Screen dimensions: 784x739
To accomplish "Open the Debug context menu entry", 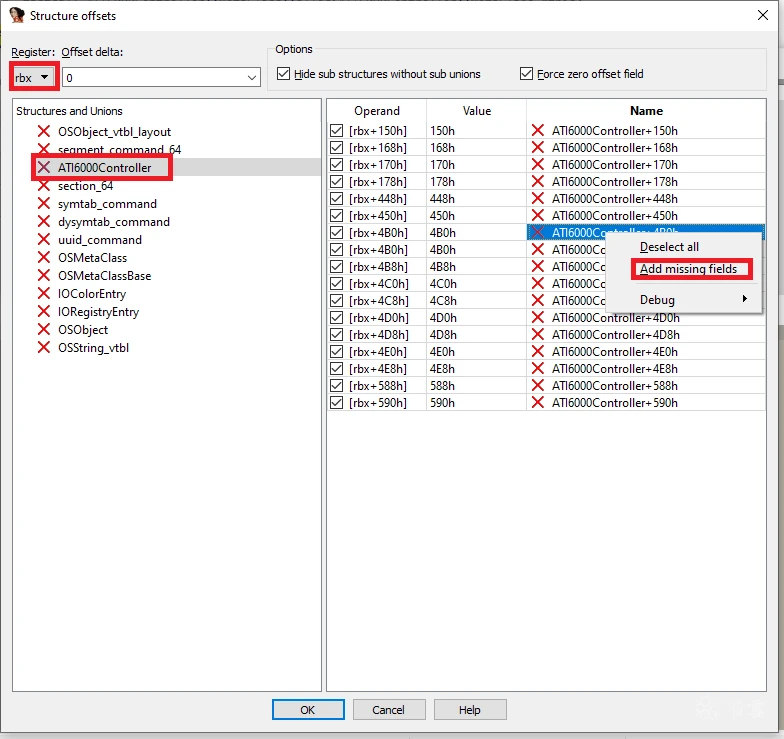I will [657, 300].
